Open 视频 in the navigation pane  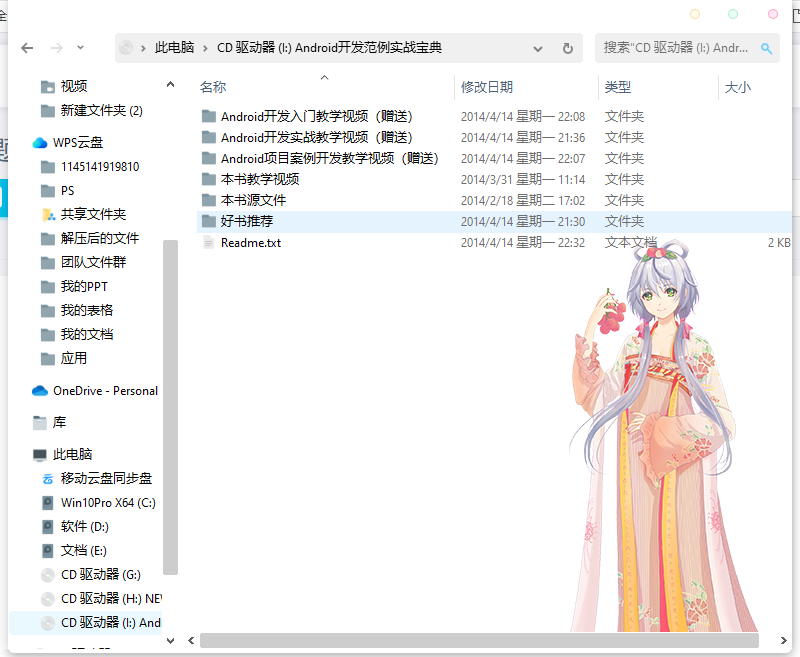point(73,86)
